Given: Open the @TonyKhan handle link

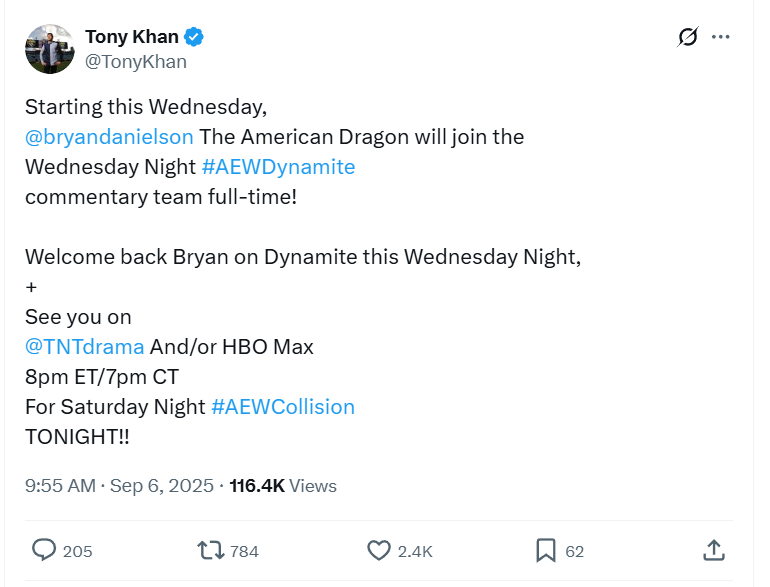Looking at the screenshot, I should [x=135, y=61].
